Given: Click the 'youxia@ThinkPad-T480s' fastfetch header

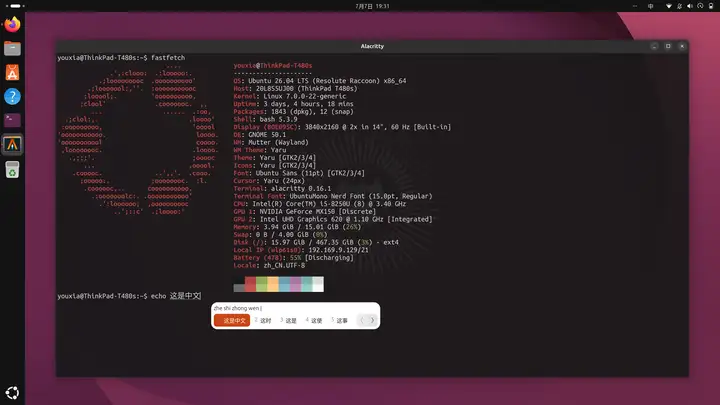Looking at the screenshot, I should pyautogui.click(x=273, y=66).
